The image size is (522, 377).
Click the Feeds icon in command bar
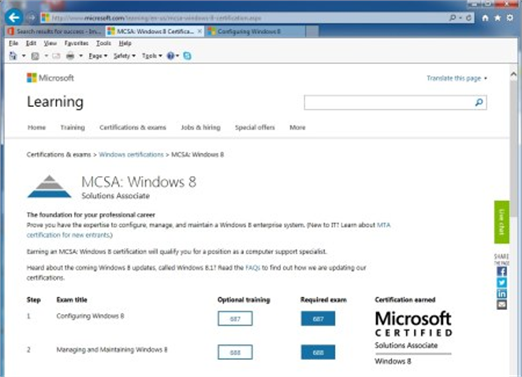click(35, 56)
